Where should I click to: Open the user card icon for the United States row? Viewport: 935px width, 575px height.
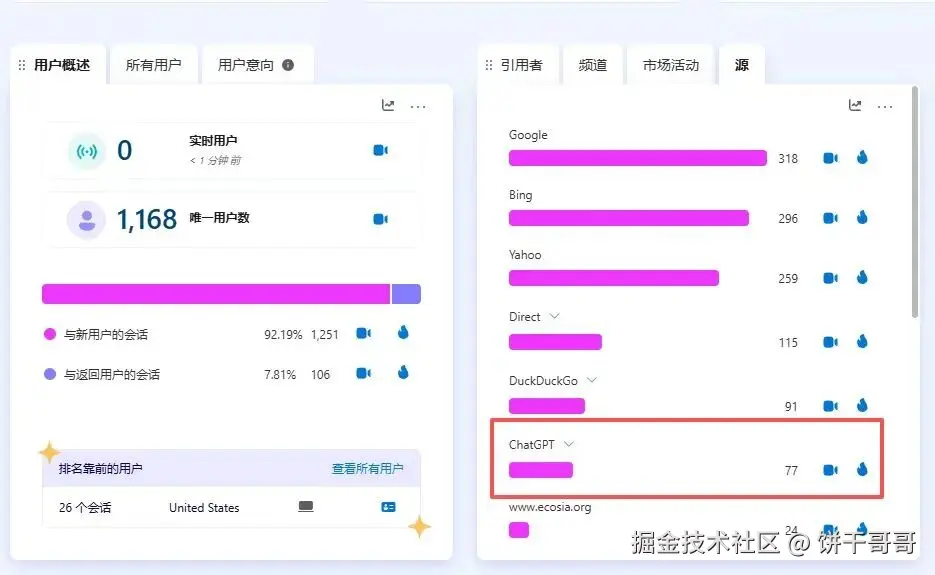coord(388,506)
